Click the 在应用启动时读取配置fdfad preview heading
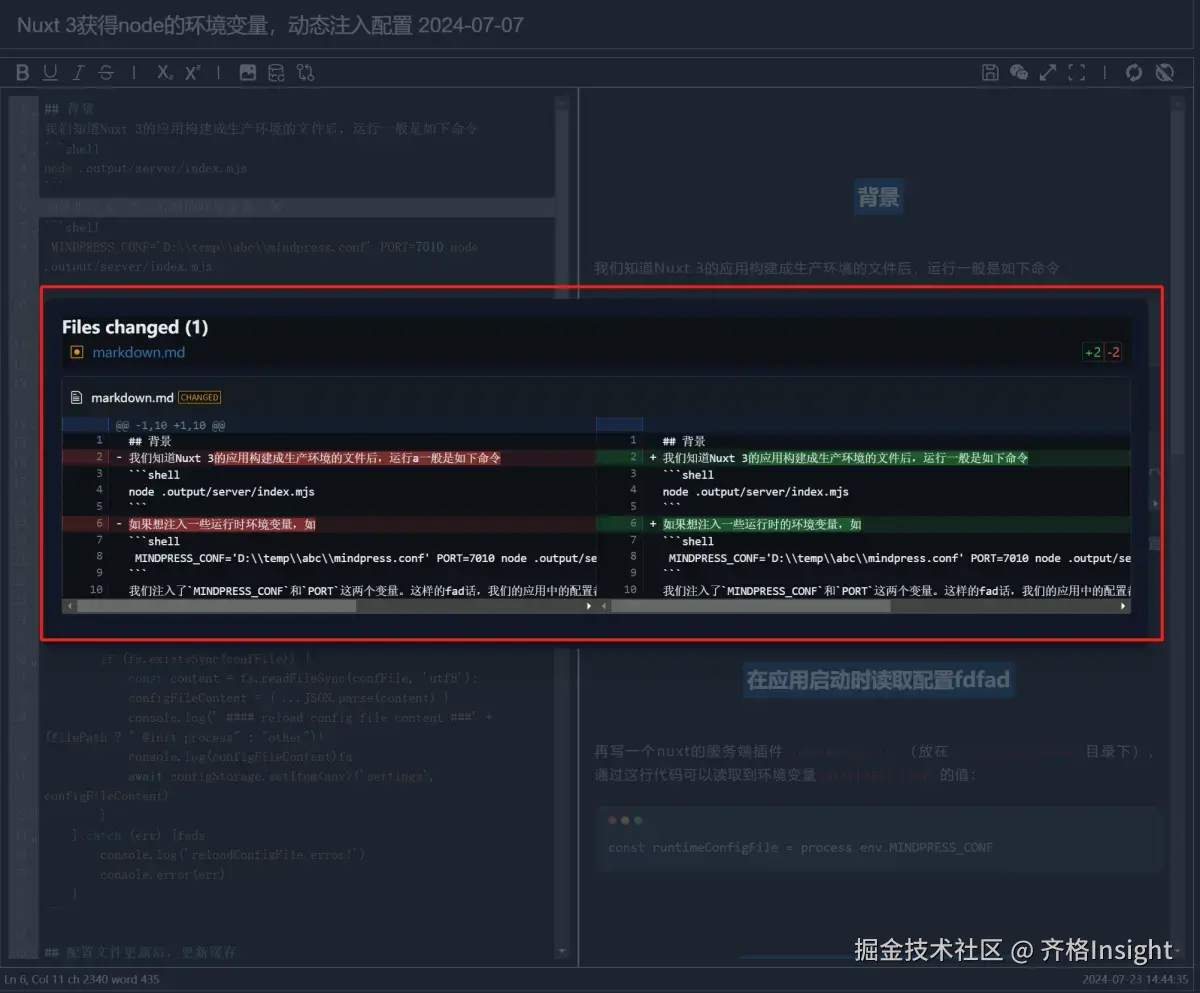 879,680
